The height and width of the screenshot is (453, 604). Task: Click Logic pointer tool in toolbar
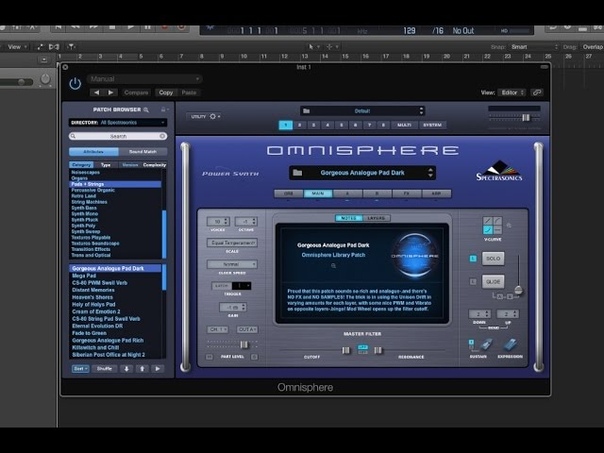pyautogui.click(x=311, y=47)
